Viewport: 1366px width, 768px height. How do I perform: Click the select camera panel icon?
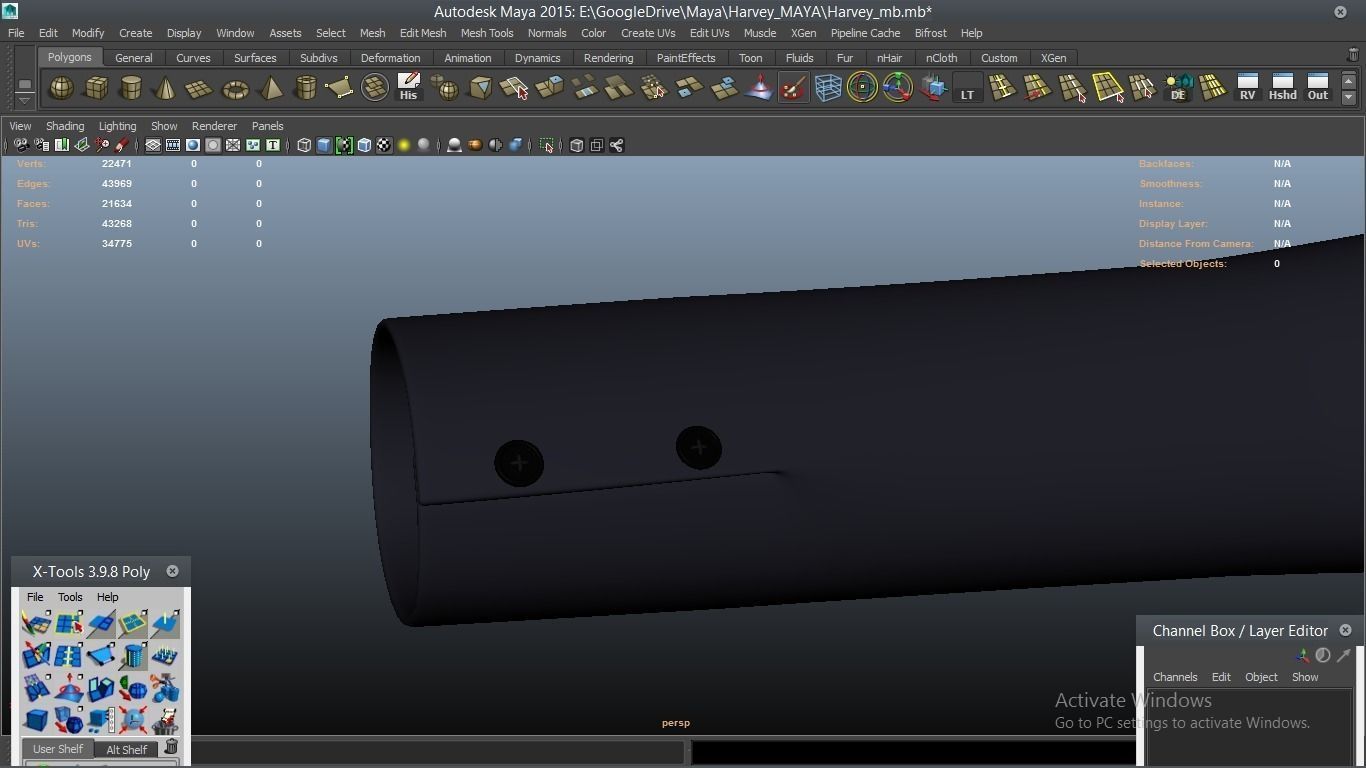tap(21, 145)
